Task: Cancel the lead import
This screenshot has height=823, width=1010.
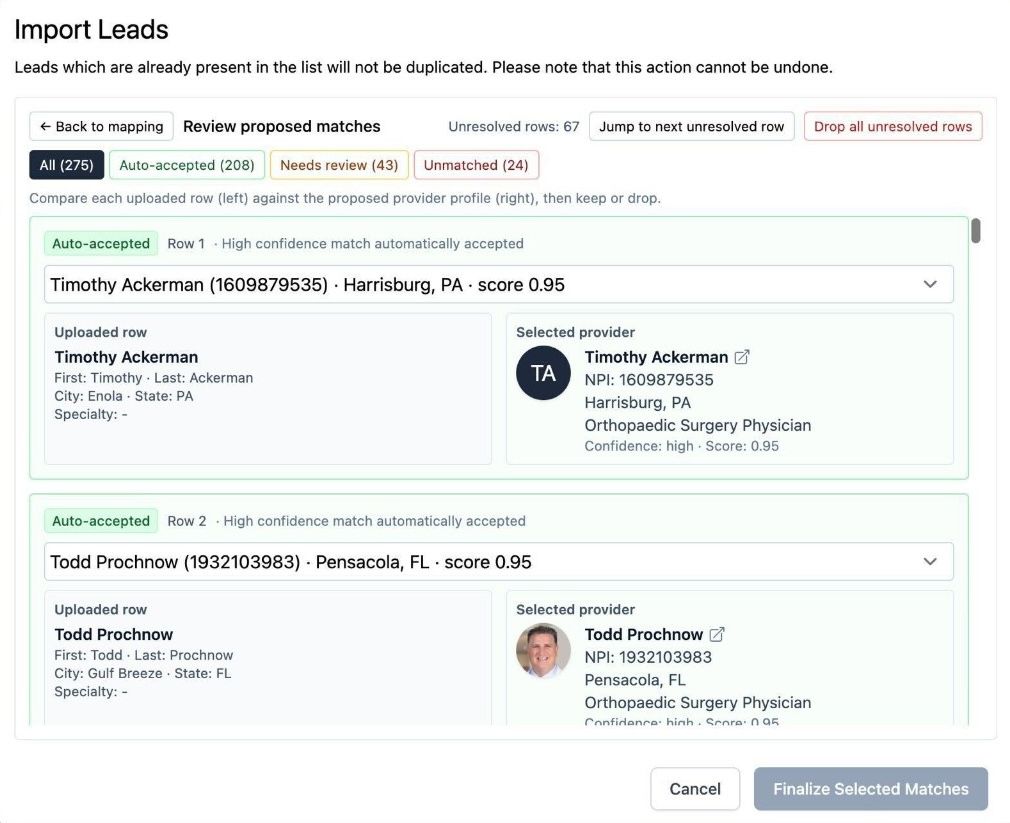Action: [695, 788]
